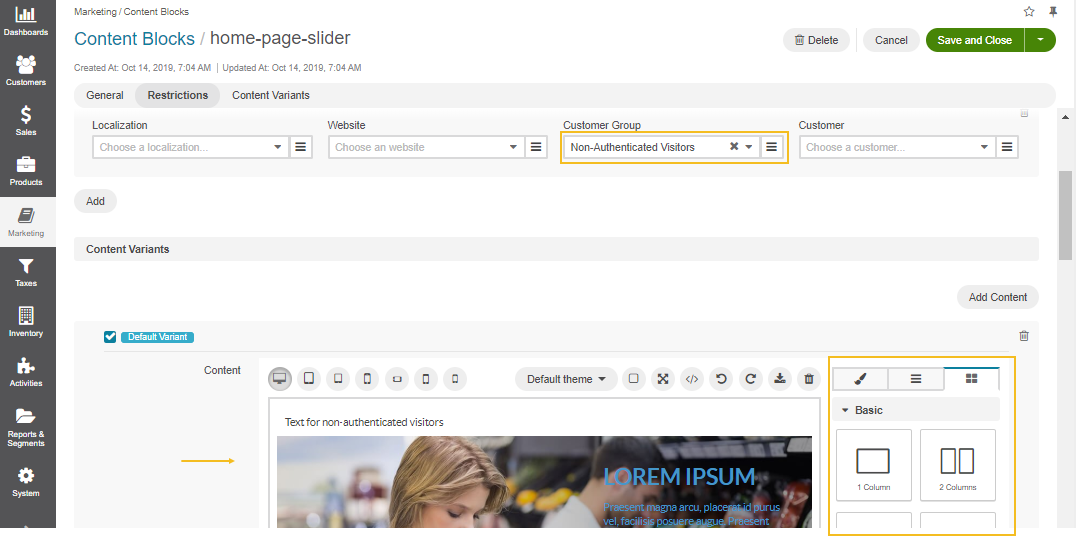Redo editor change
1076x536 pixels.
pos(751,378)
